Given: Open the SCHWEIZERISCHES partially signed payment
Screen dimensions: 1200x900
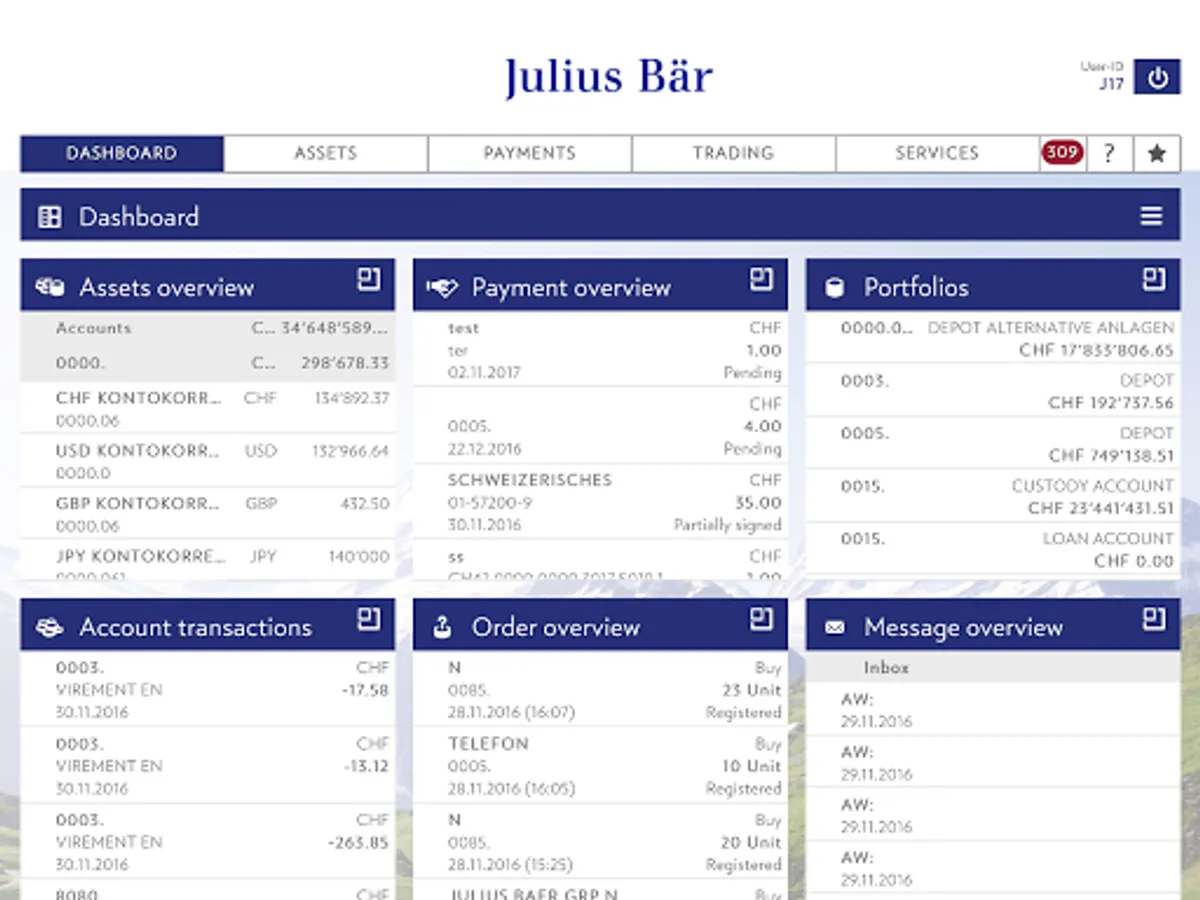Looking at the screenshot, I should 601,502.
